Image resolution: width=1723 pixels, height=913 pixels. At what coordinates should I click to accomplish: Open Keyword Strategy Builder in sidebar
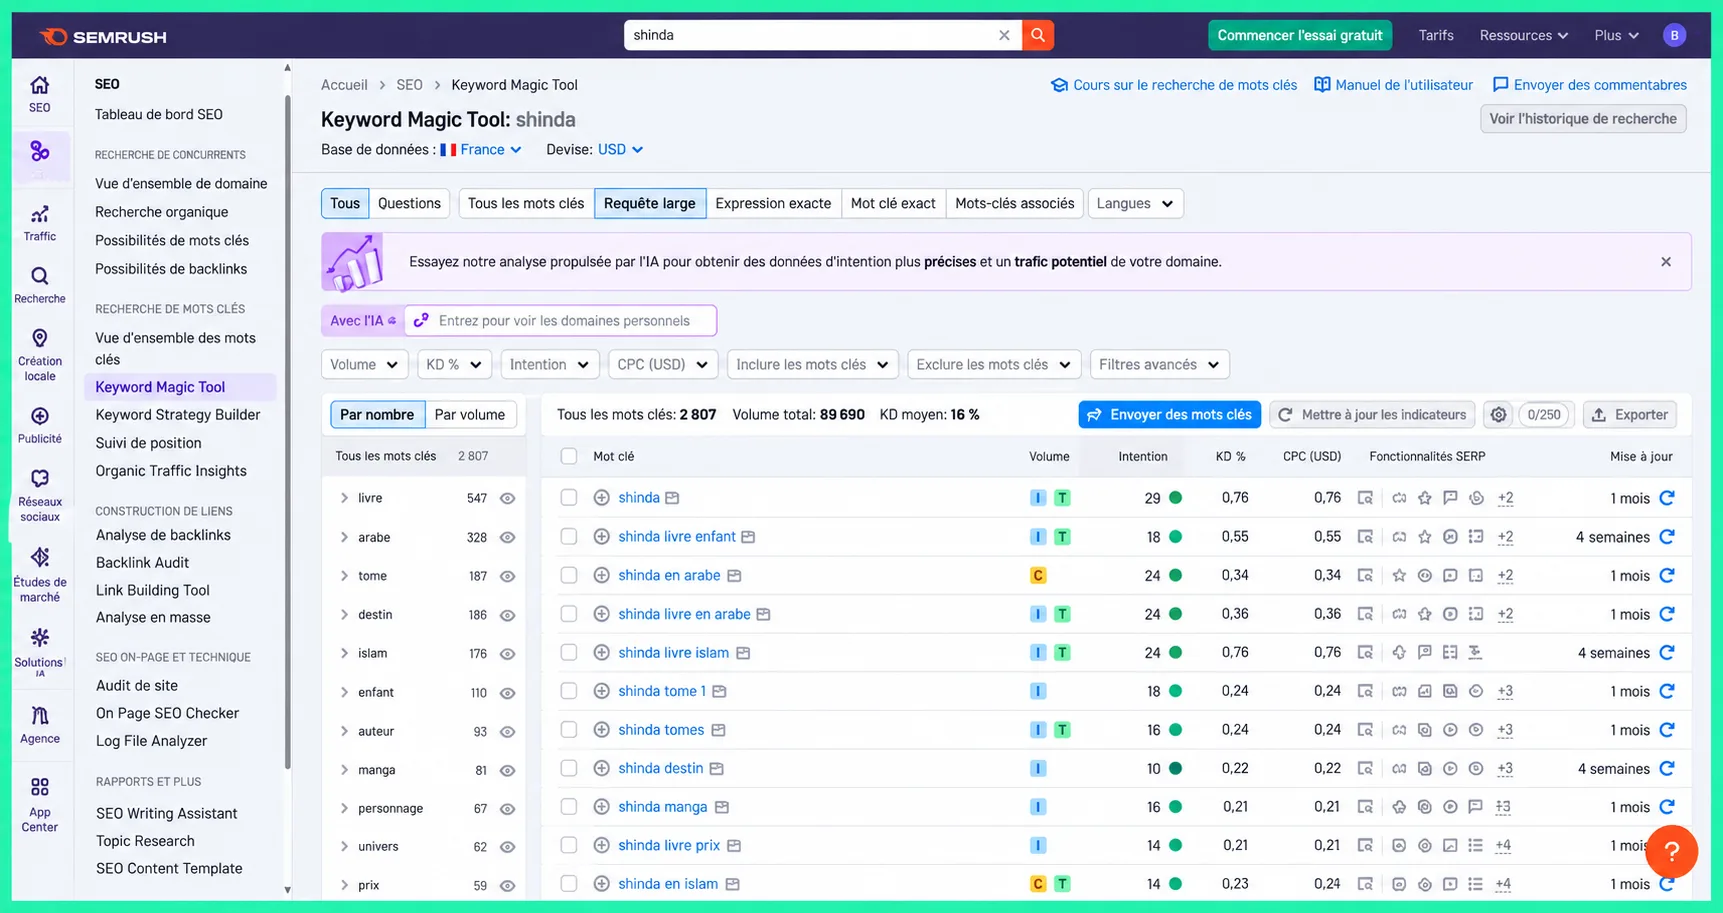(178, 415)
